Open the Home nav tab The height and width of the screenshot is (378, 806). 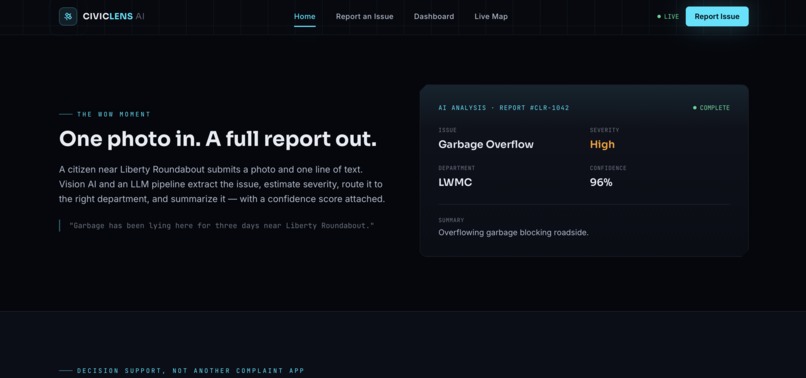(305, 16)
